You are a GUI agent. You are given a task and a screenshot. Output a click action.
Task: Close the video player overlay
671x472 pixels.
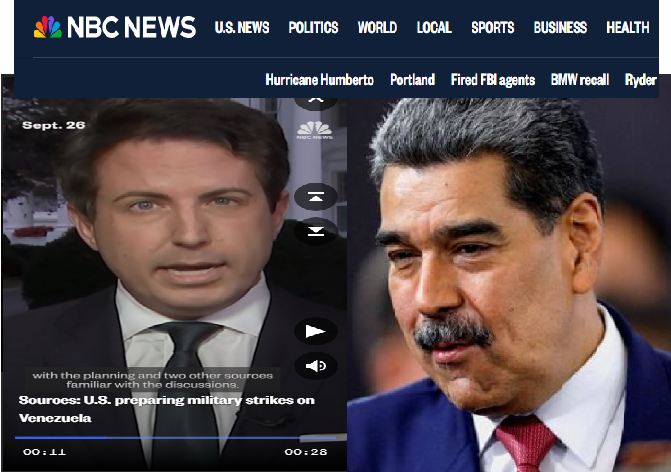315,98
